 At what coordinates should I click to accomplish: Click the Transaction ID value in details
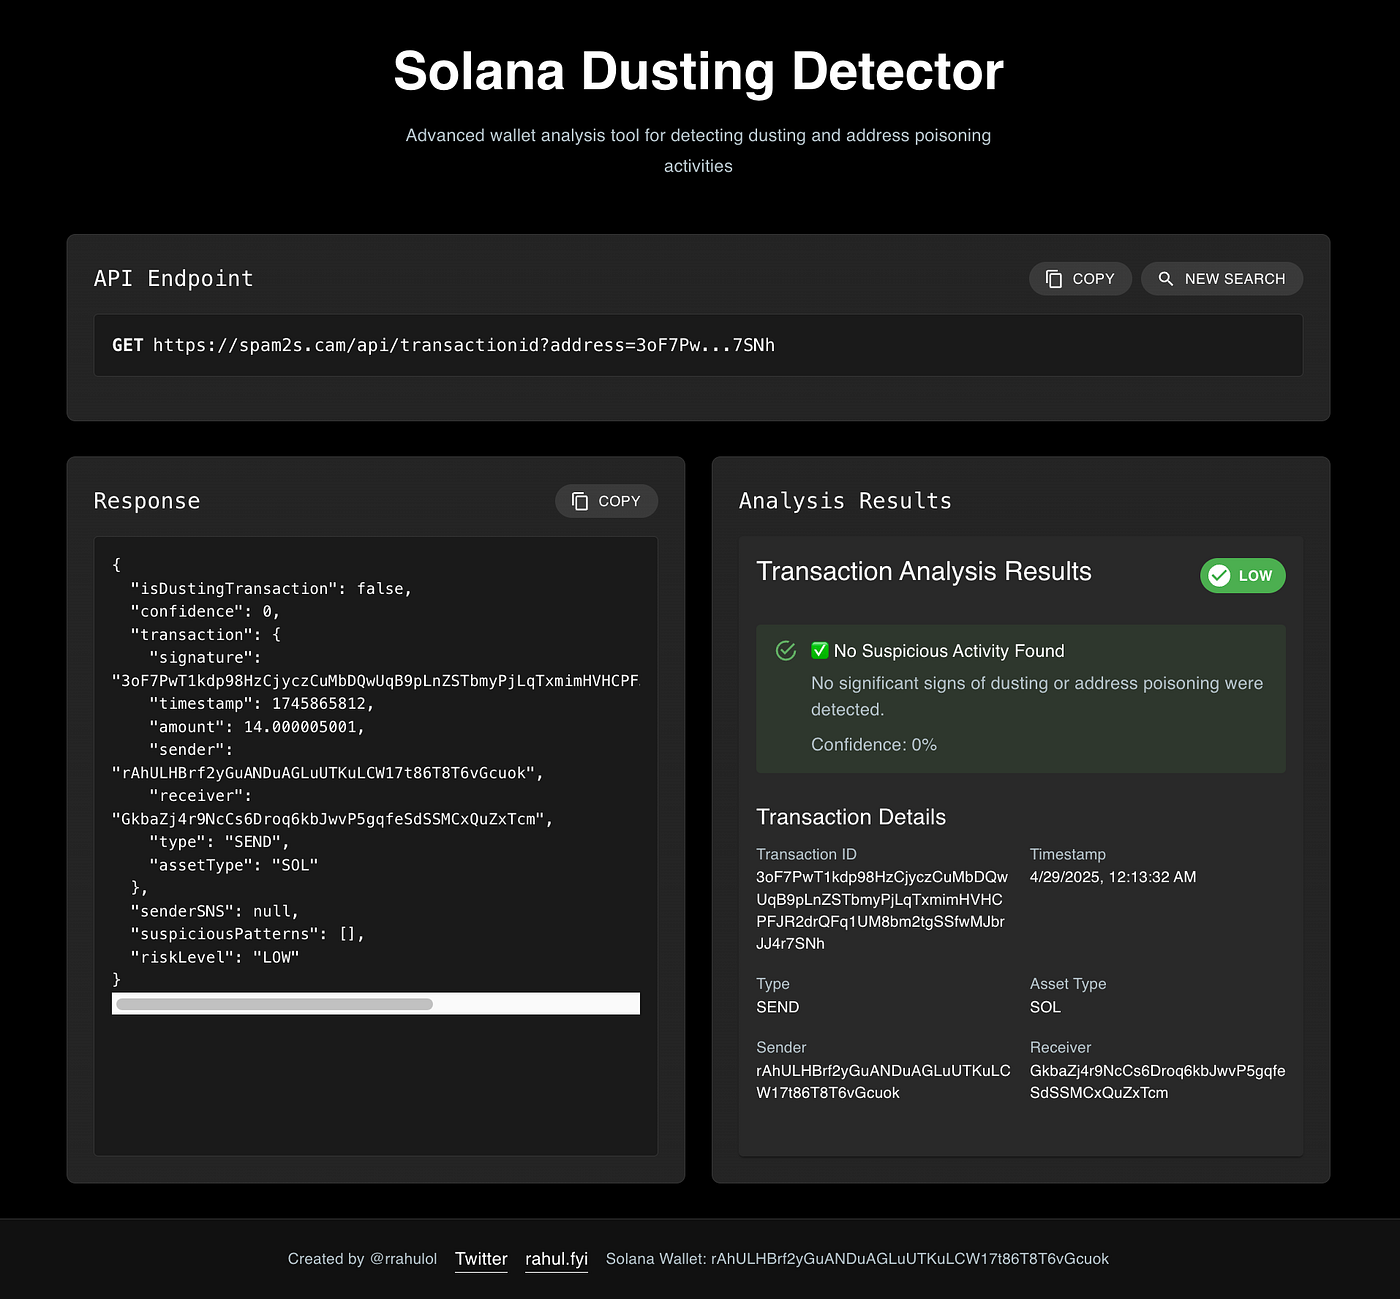coord(882,910)
